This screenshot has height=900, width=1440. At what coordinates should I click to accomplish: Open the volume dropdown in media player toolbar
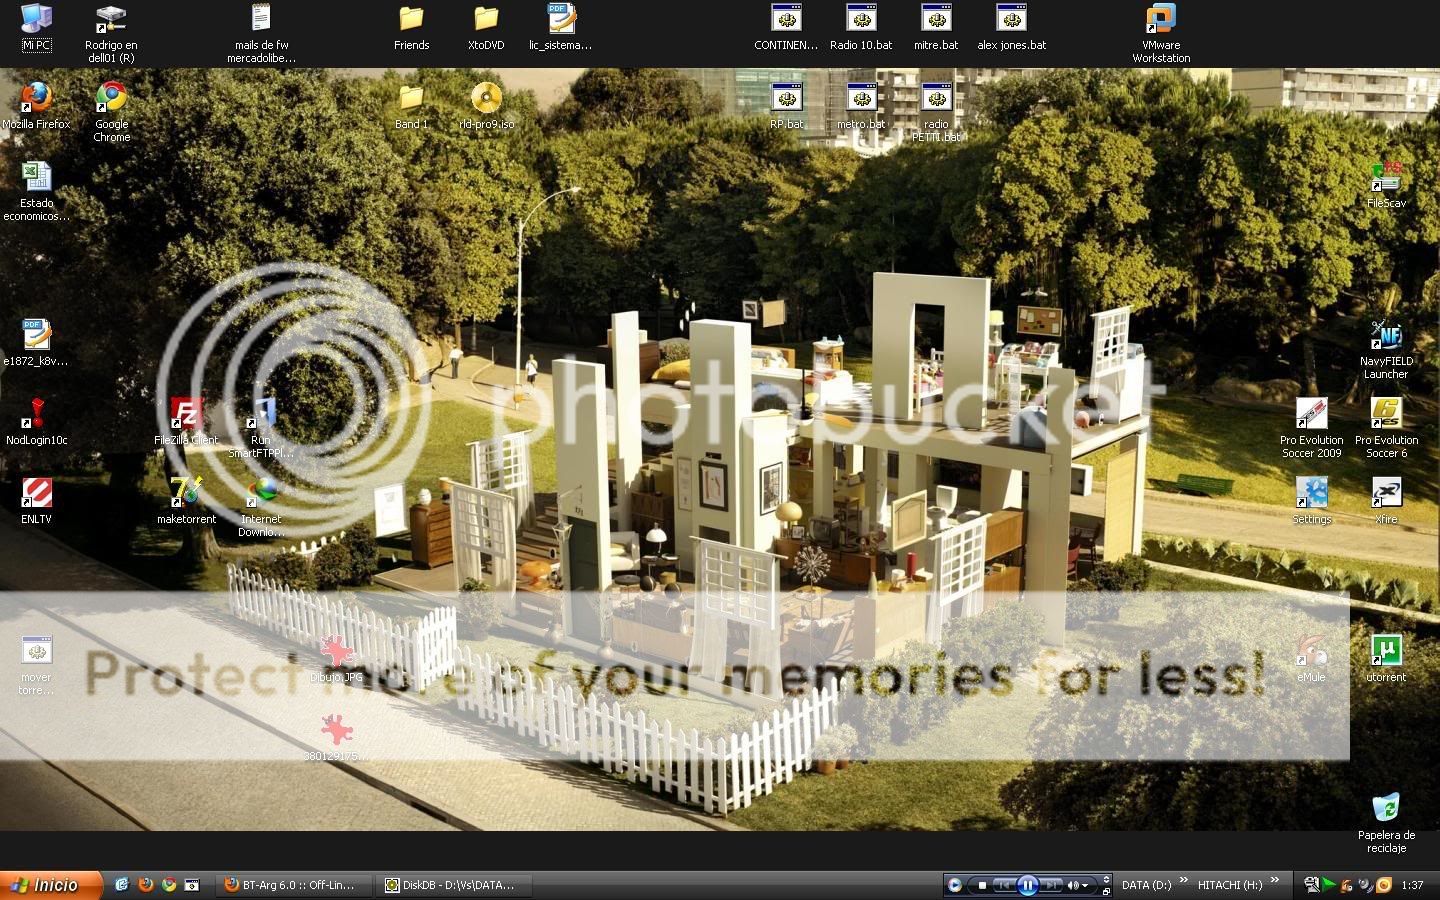1085,885
